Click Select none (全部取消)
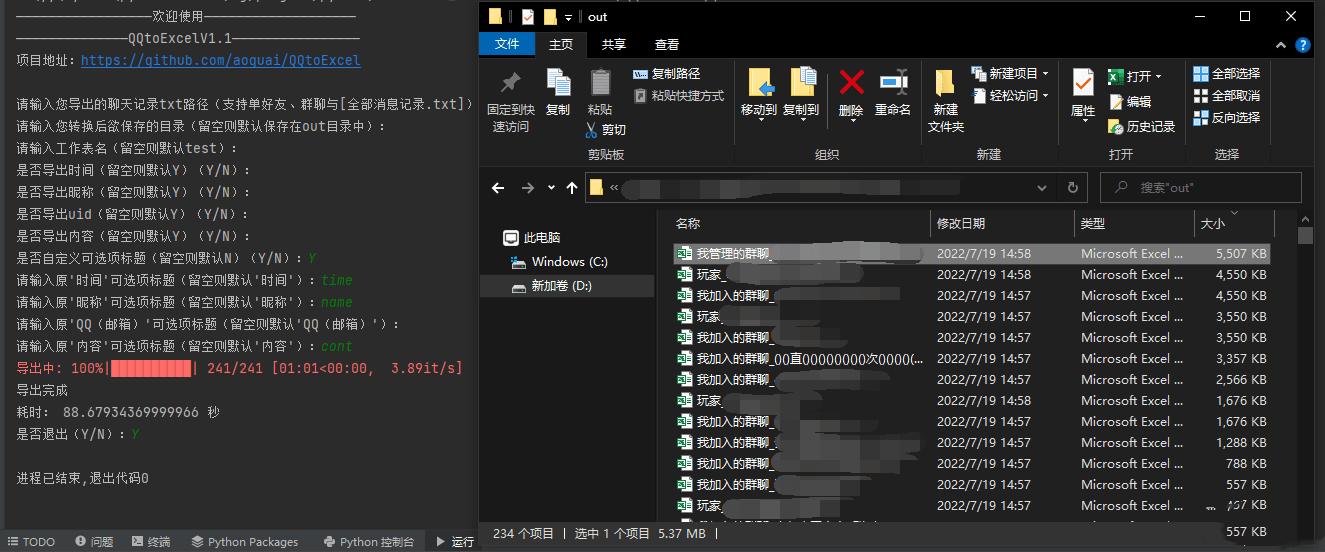 [x=1227, y=96]
